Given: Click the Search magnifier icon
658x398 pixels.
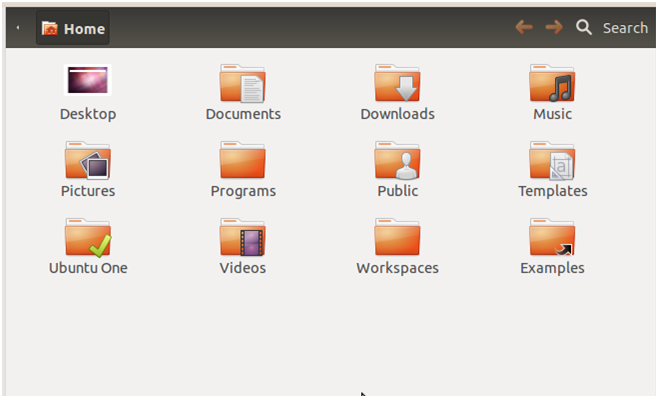Looking at the screenshot, I should pos(584,27).
